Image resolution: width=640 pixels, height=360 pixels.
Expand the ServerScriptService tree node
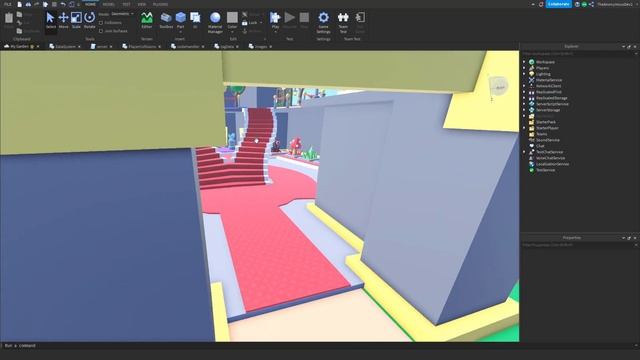click(524, 104)
